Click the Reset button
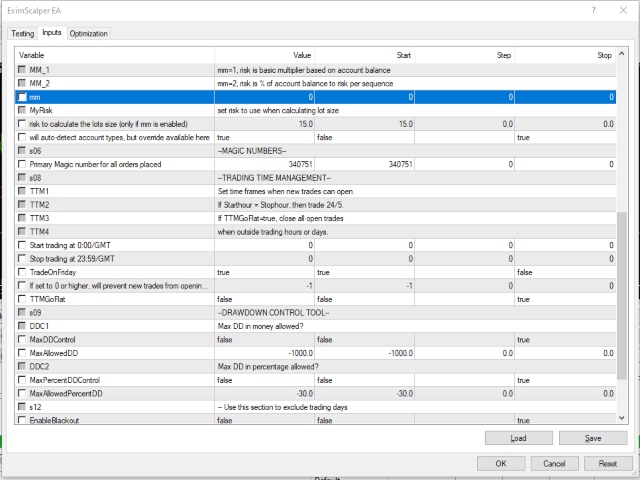This screenshot has width=640, height=480. (x=608, y=464)
